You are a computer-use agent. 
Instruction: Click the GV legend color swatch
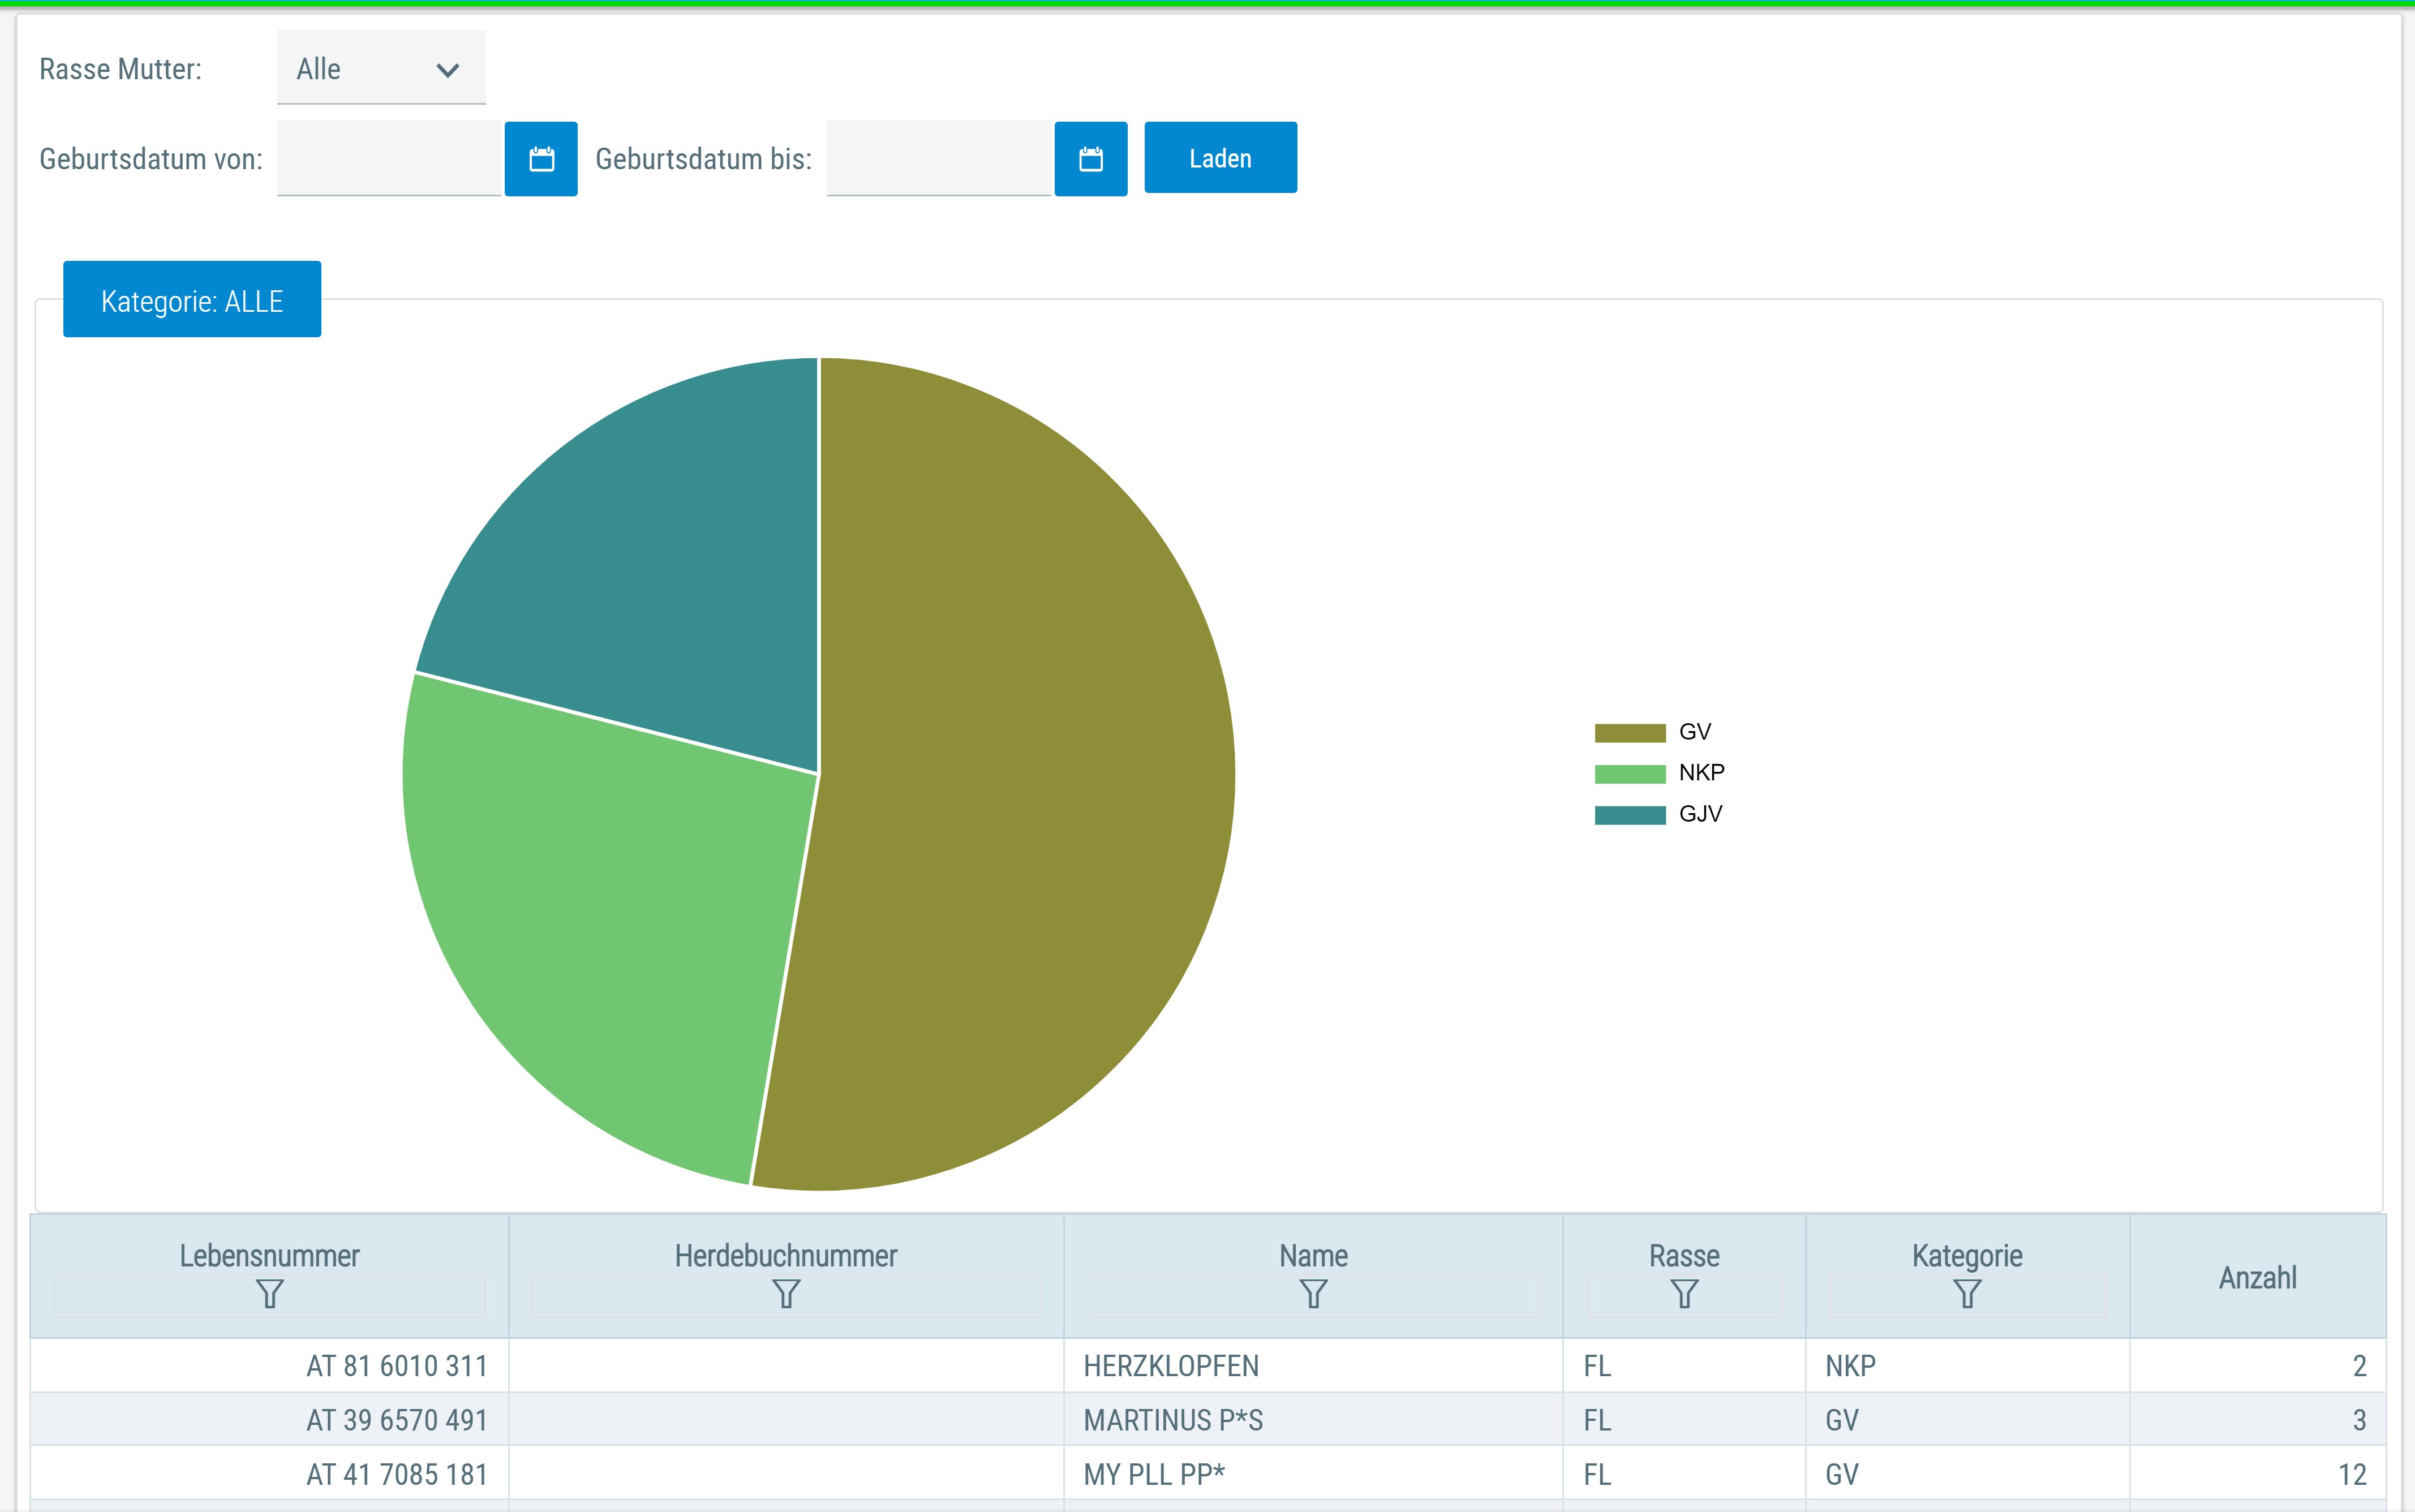1630,733
